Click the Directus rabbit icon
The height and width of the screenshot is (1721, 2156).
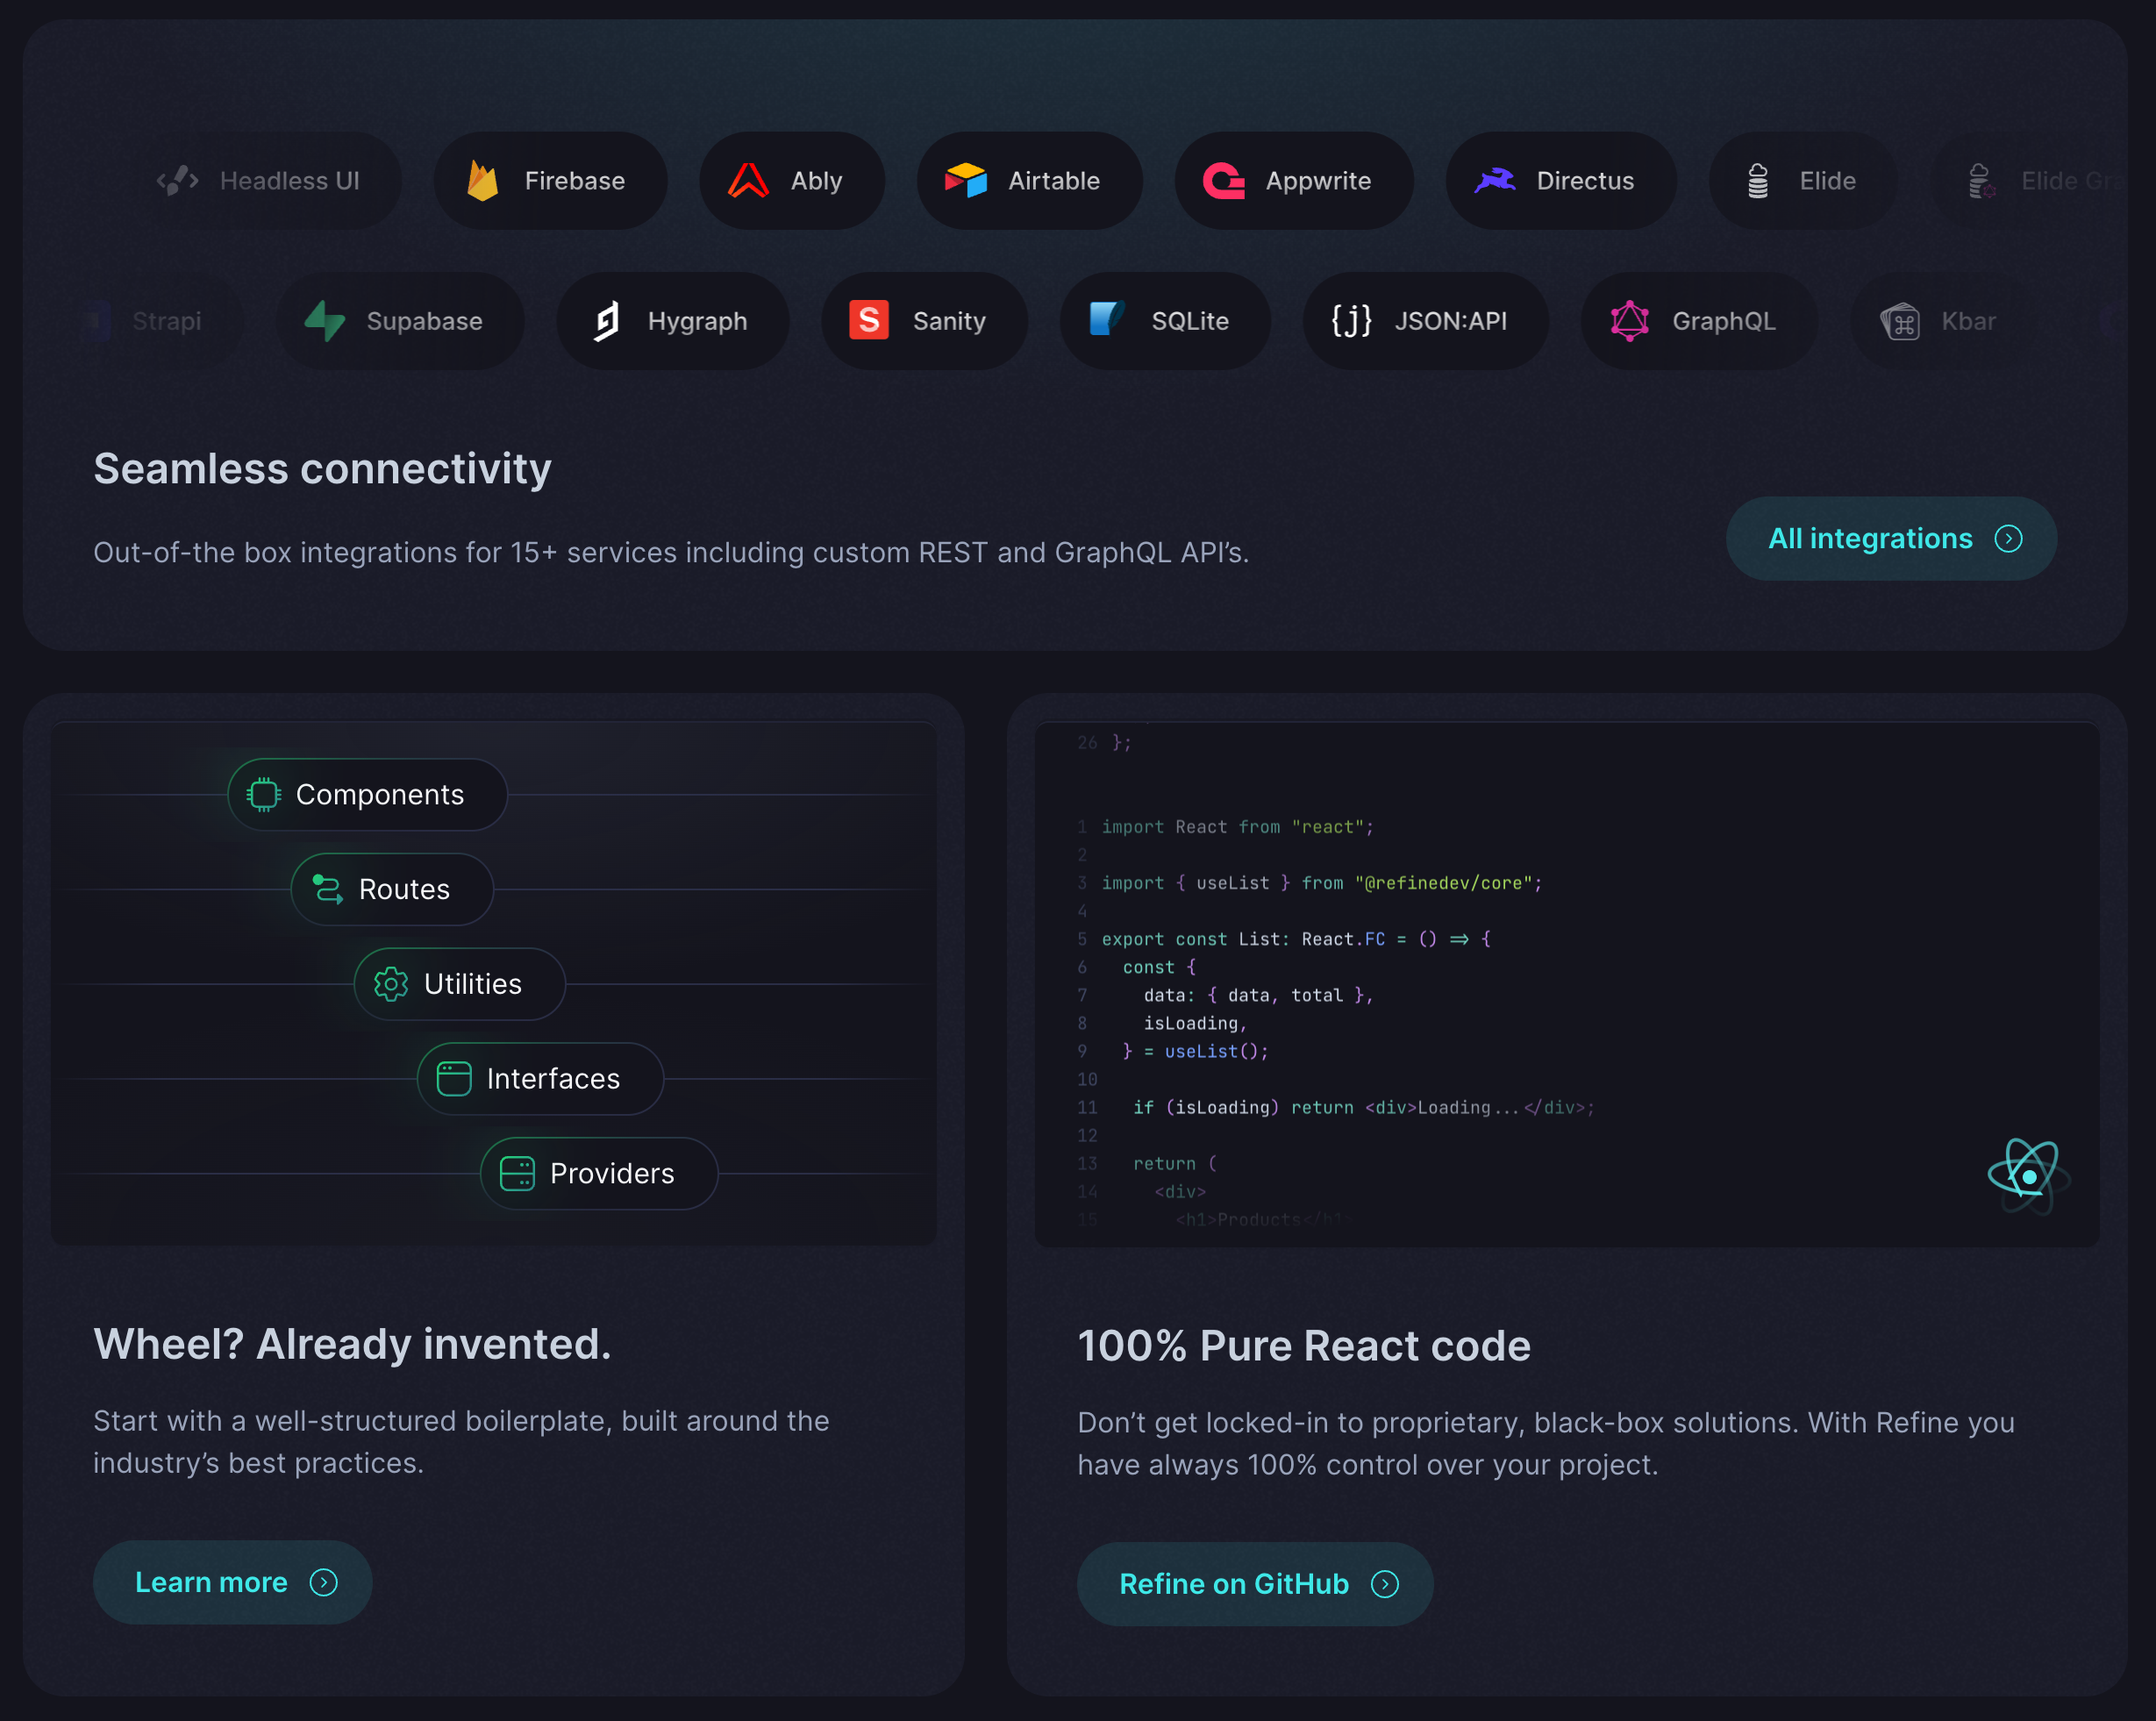tap(1495, 181)
